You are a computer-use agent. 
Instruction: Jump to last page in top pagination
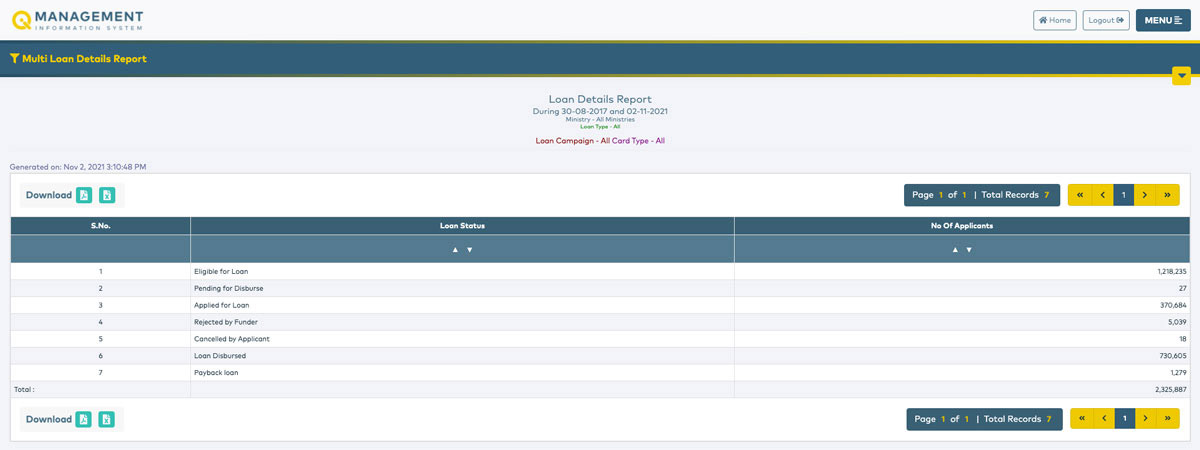click(x=1168, y=195)
